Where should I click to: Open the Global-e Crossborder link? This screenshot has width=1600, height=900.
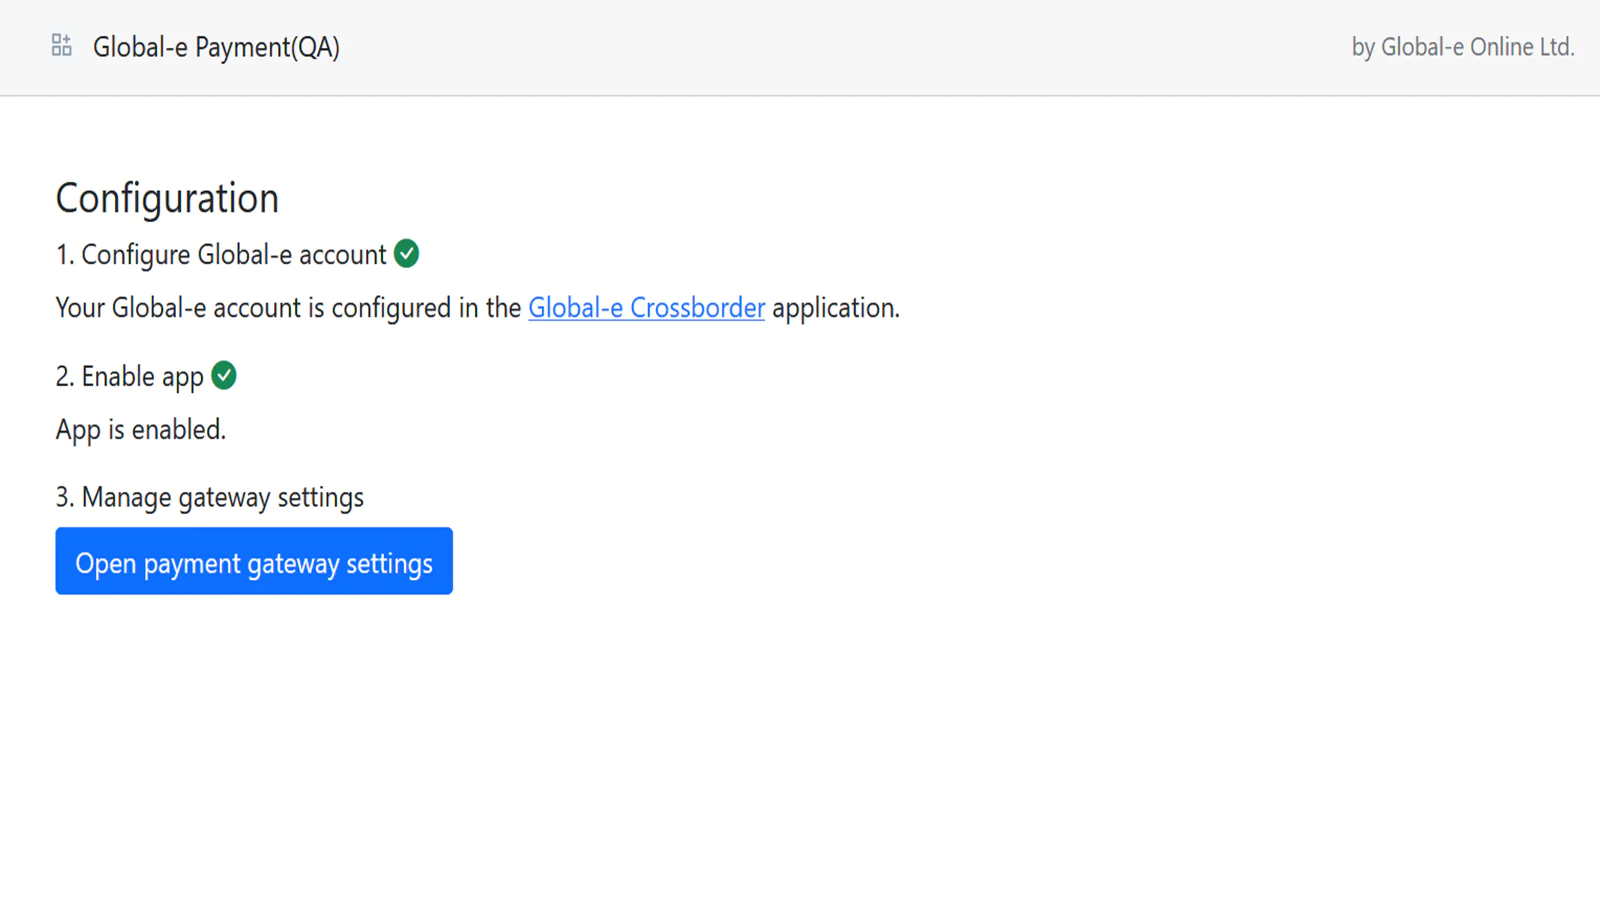coord(646,308)
